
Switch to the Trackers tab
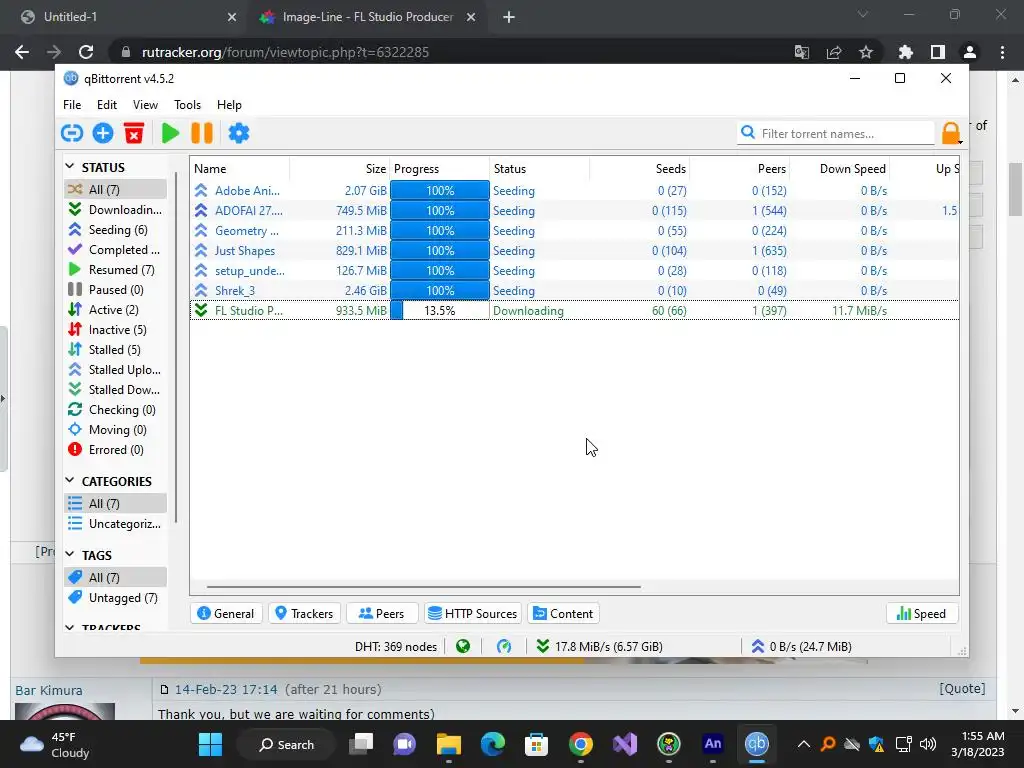point(304,614)
